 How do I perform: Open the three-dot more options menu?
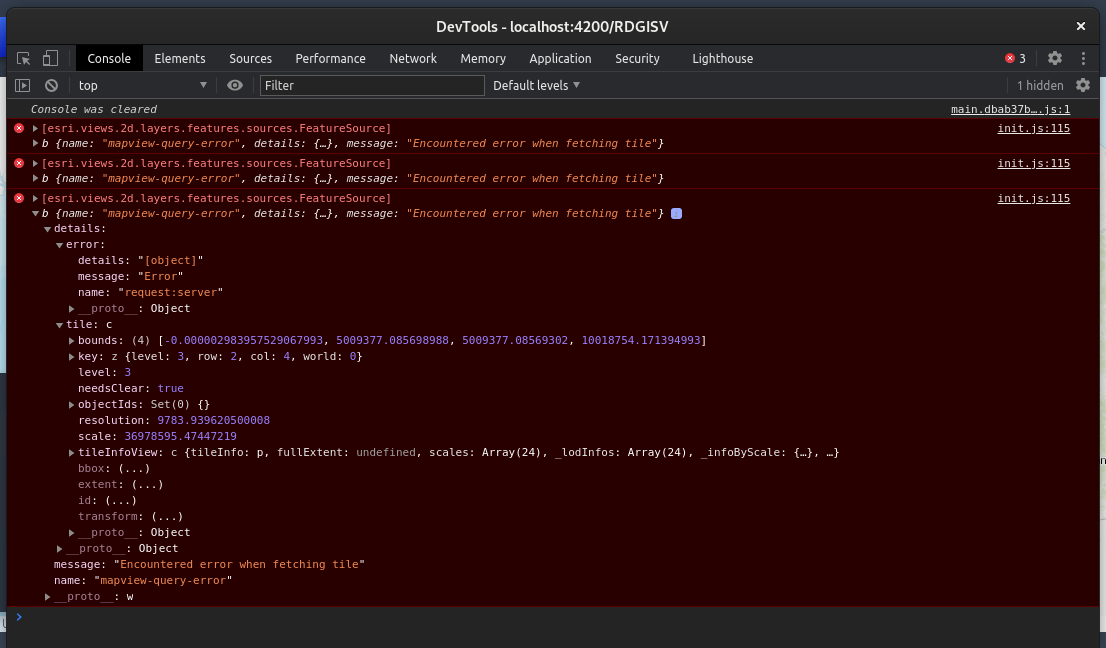[1083, 59]
